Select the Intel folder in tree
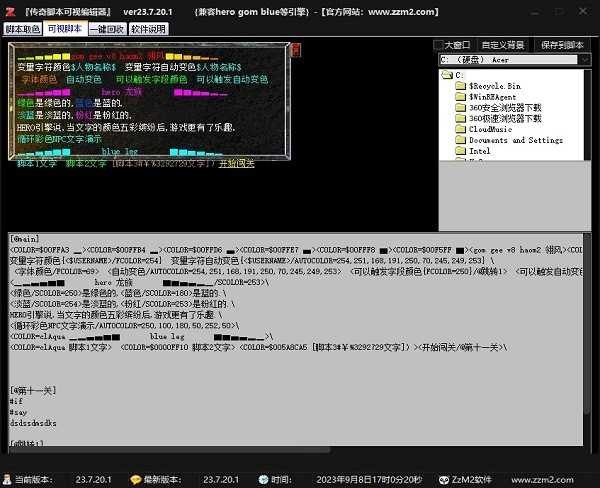This screenshot has width=600, height=488. pos(480,151)
